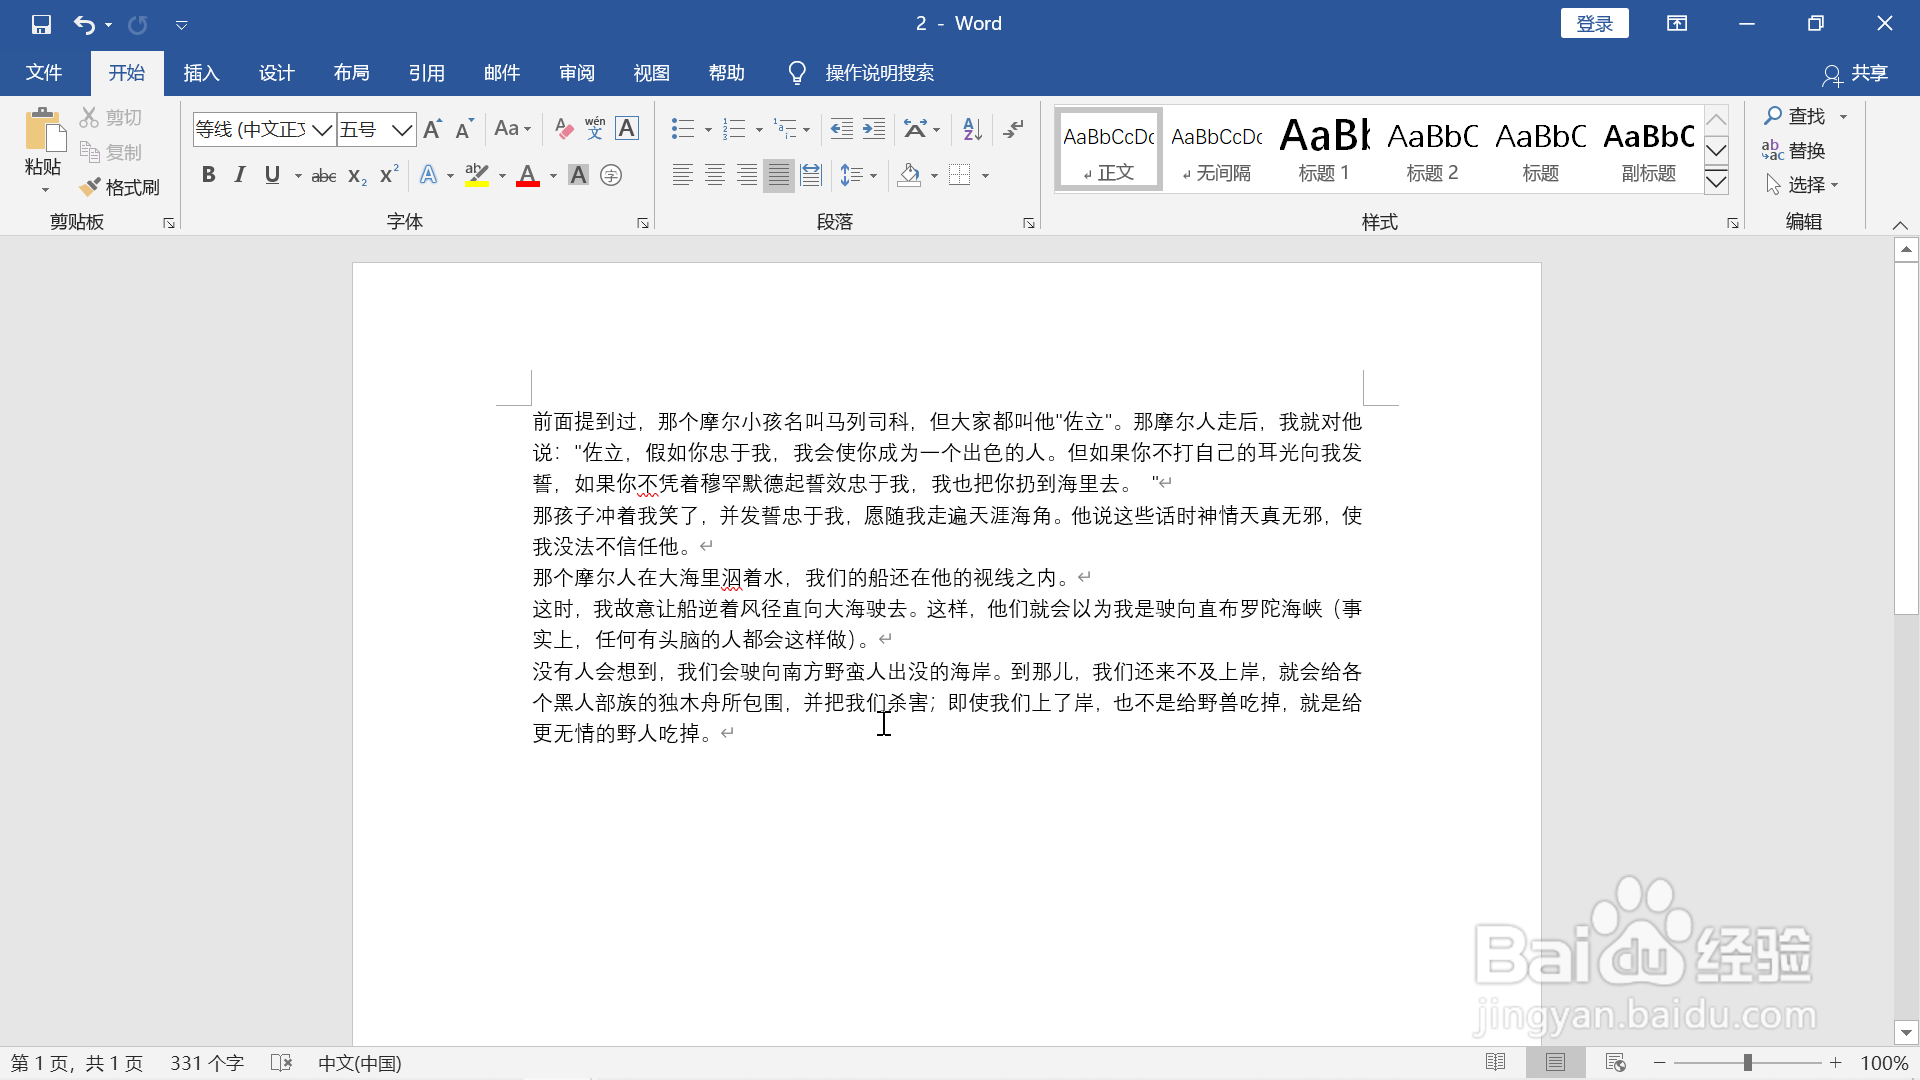The image size is (1920, 1080).
Task: Expand the Styles gallery more arrow
Action: click(x=1716, y=181)
